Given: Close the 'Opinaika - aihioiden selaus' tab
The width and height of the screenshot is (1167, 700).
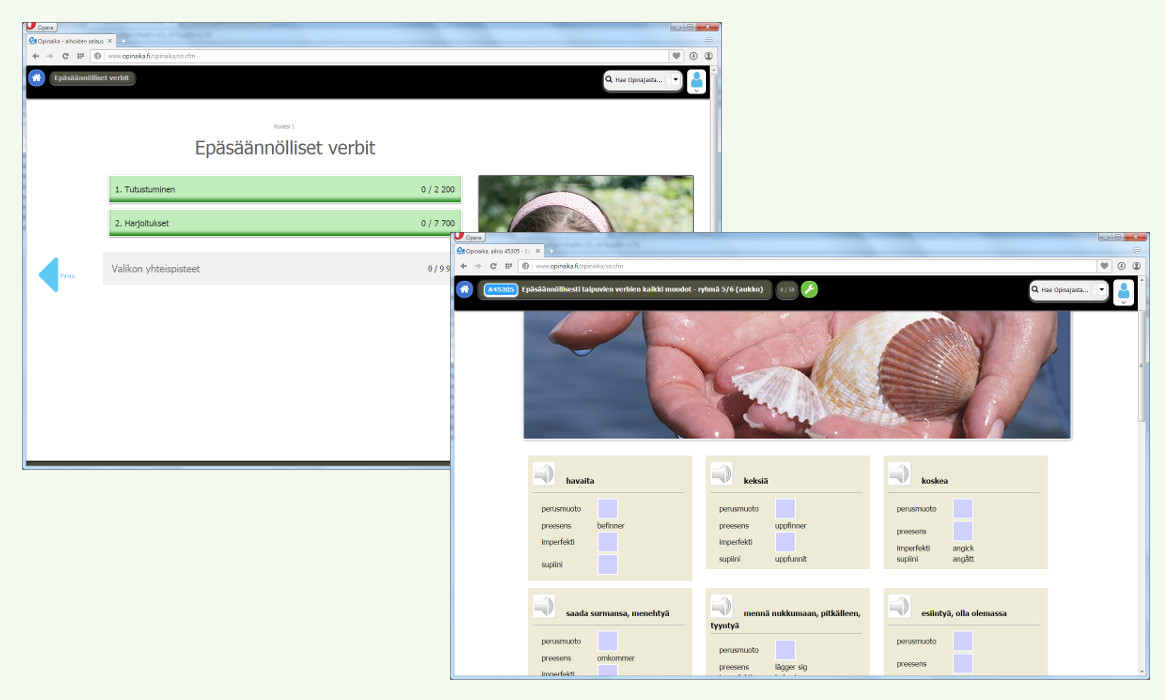Looking at the screenshot, I should tap(110, 41).
